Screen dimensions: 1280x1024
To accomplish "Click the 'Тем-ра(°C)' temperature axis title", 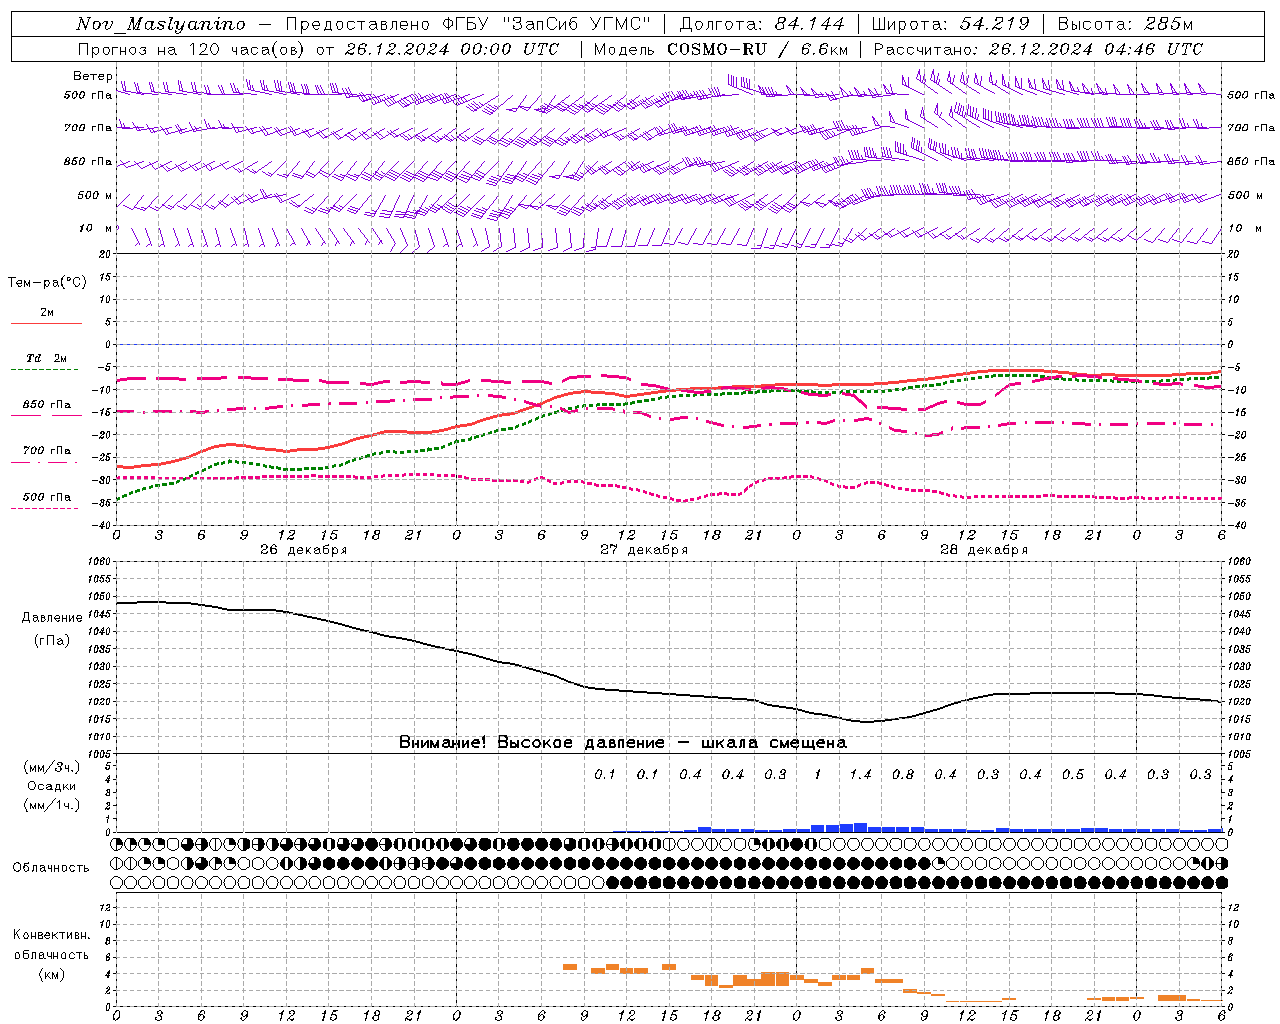I will pyautogui.click(x=47, y=283).
